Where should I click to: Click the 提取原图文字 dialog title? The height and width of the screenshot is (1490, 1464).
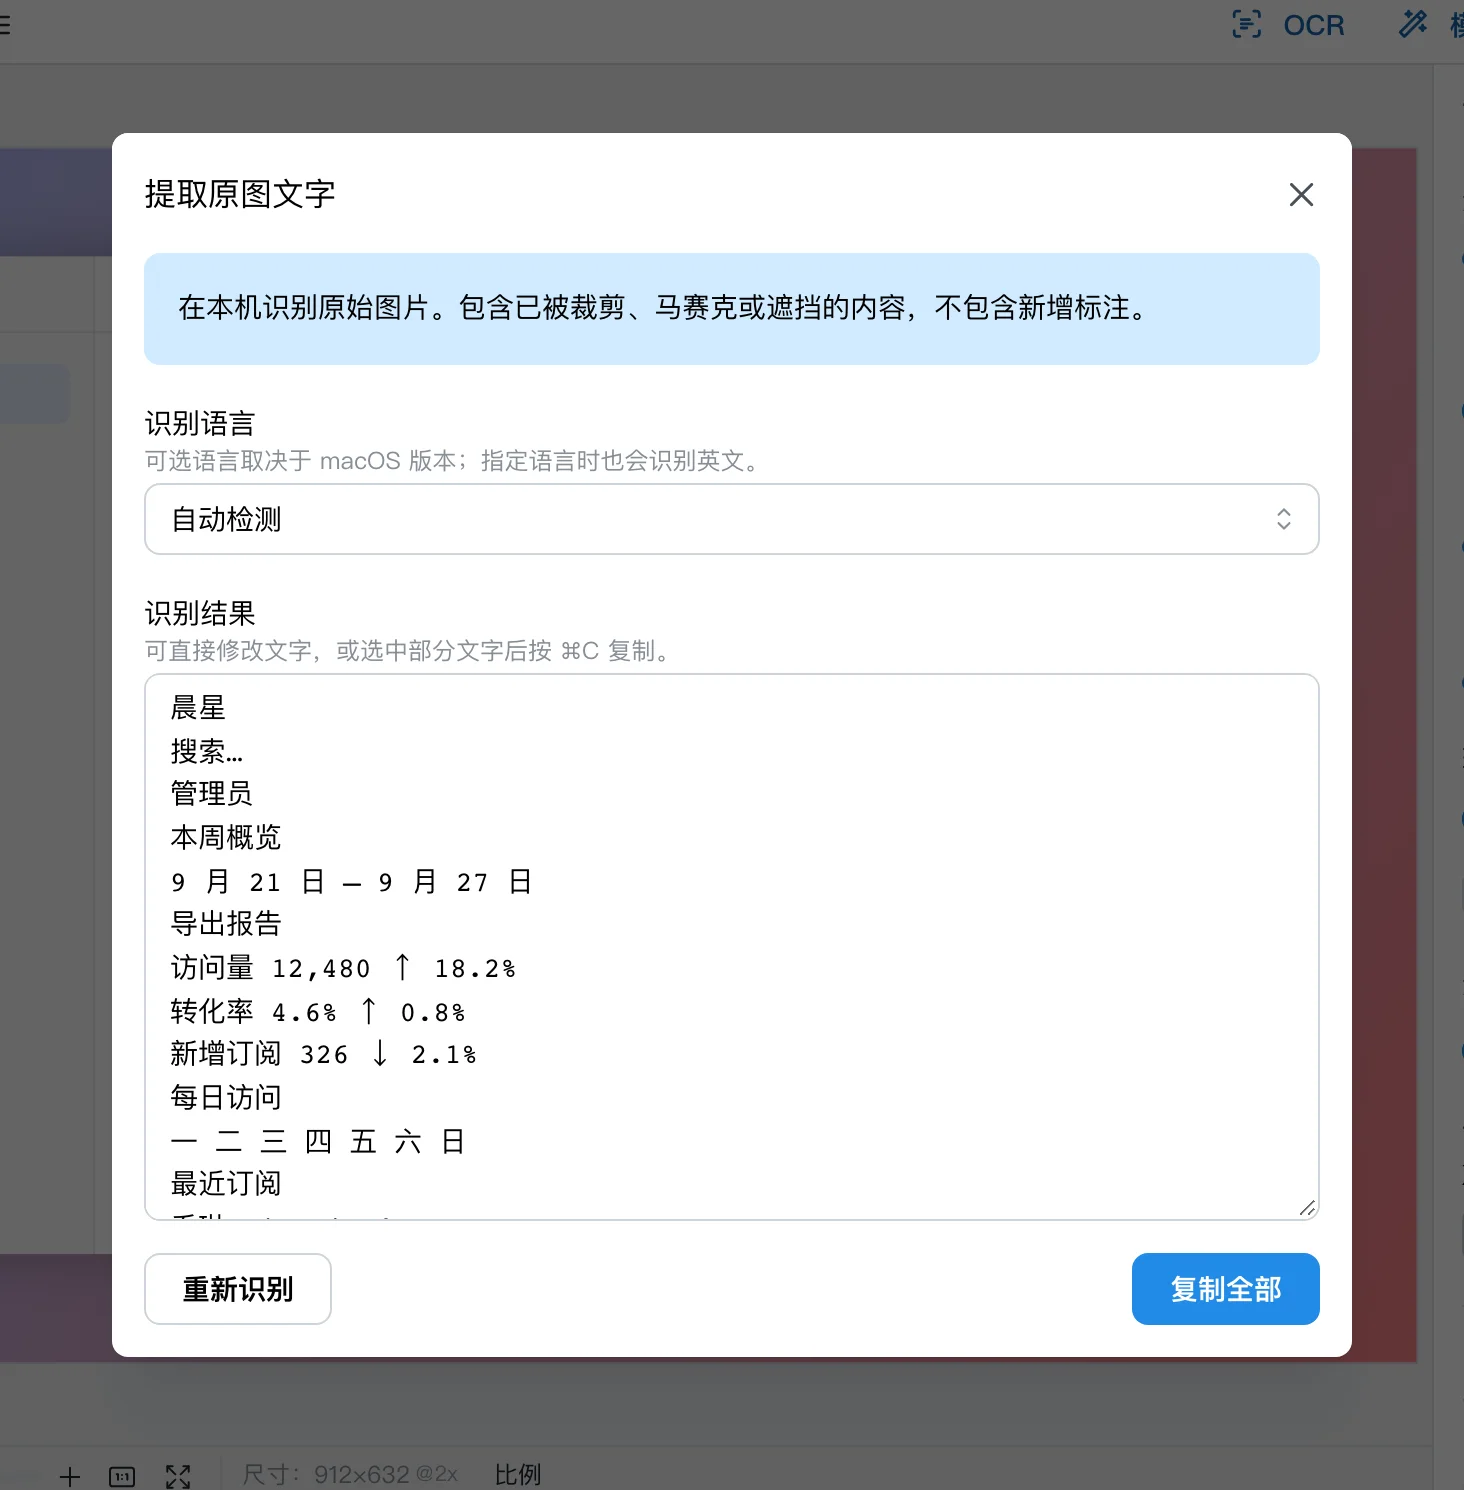(x=240, y=194)
